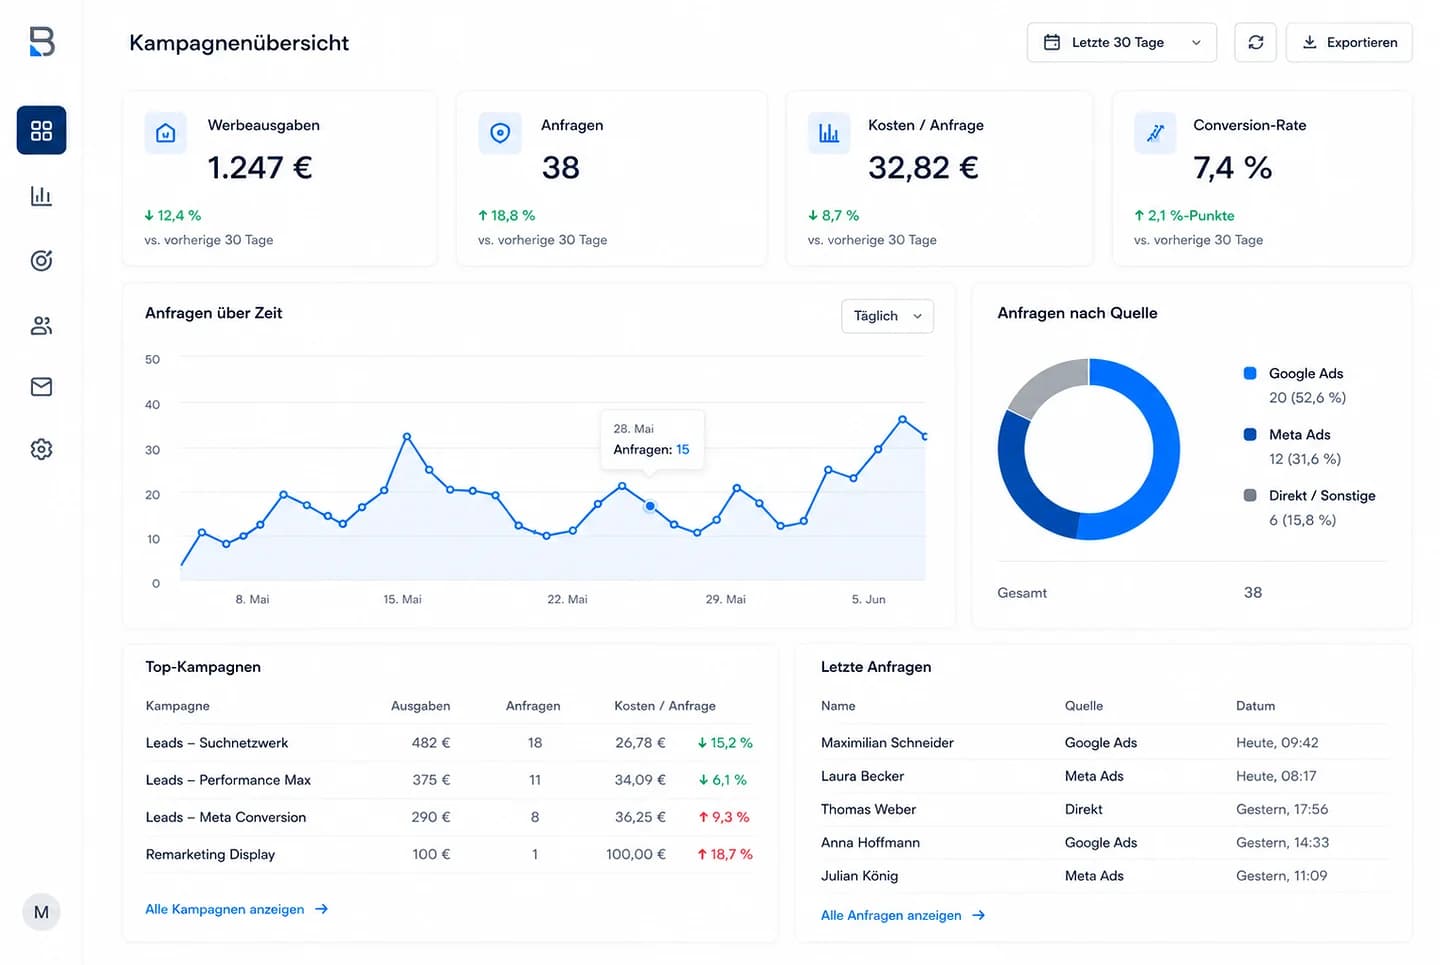Screen dimensions: 1440x965
Task: Open the contacts people sidebar icon
Action: [41, 326]
